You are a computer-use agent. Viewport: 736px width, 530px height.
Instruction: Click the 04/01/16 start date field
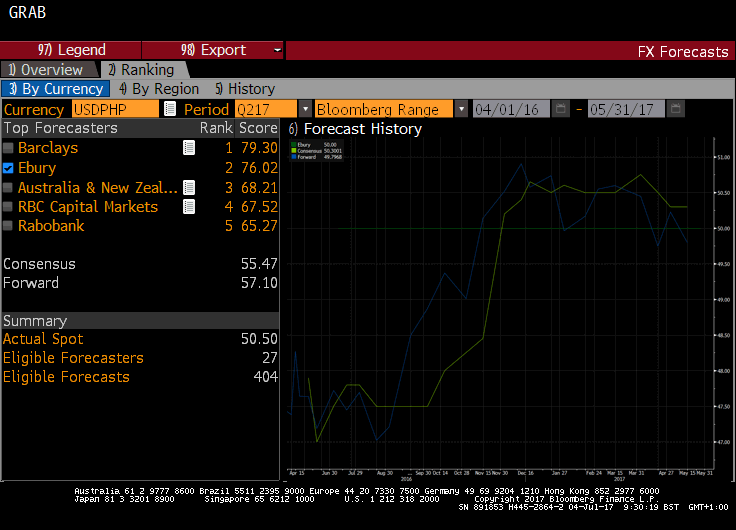(511, 109)
